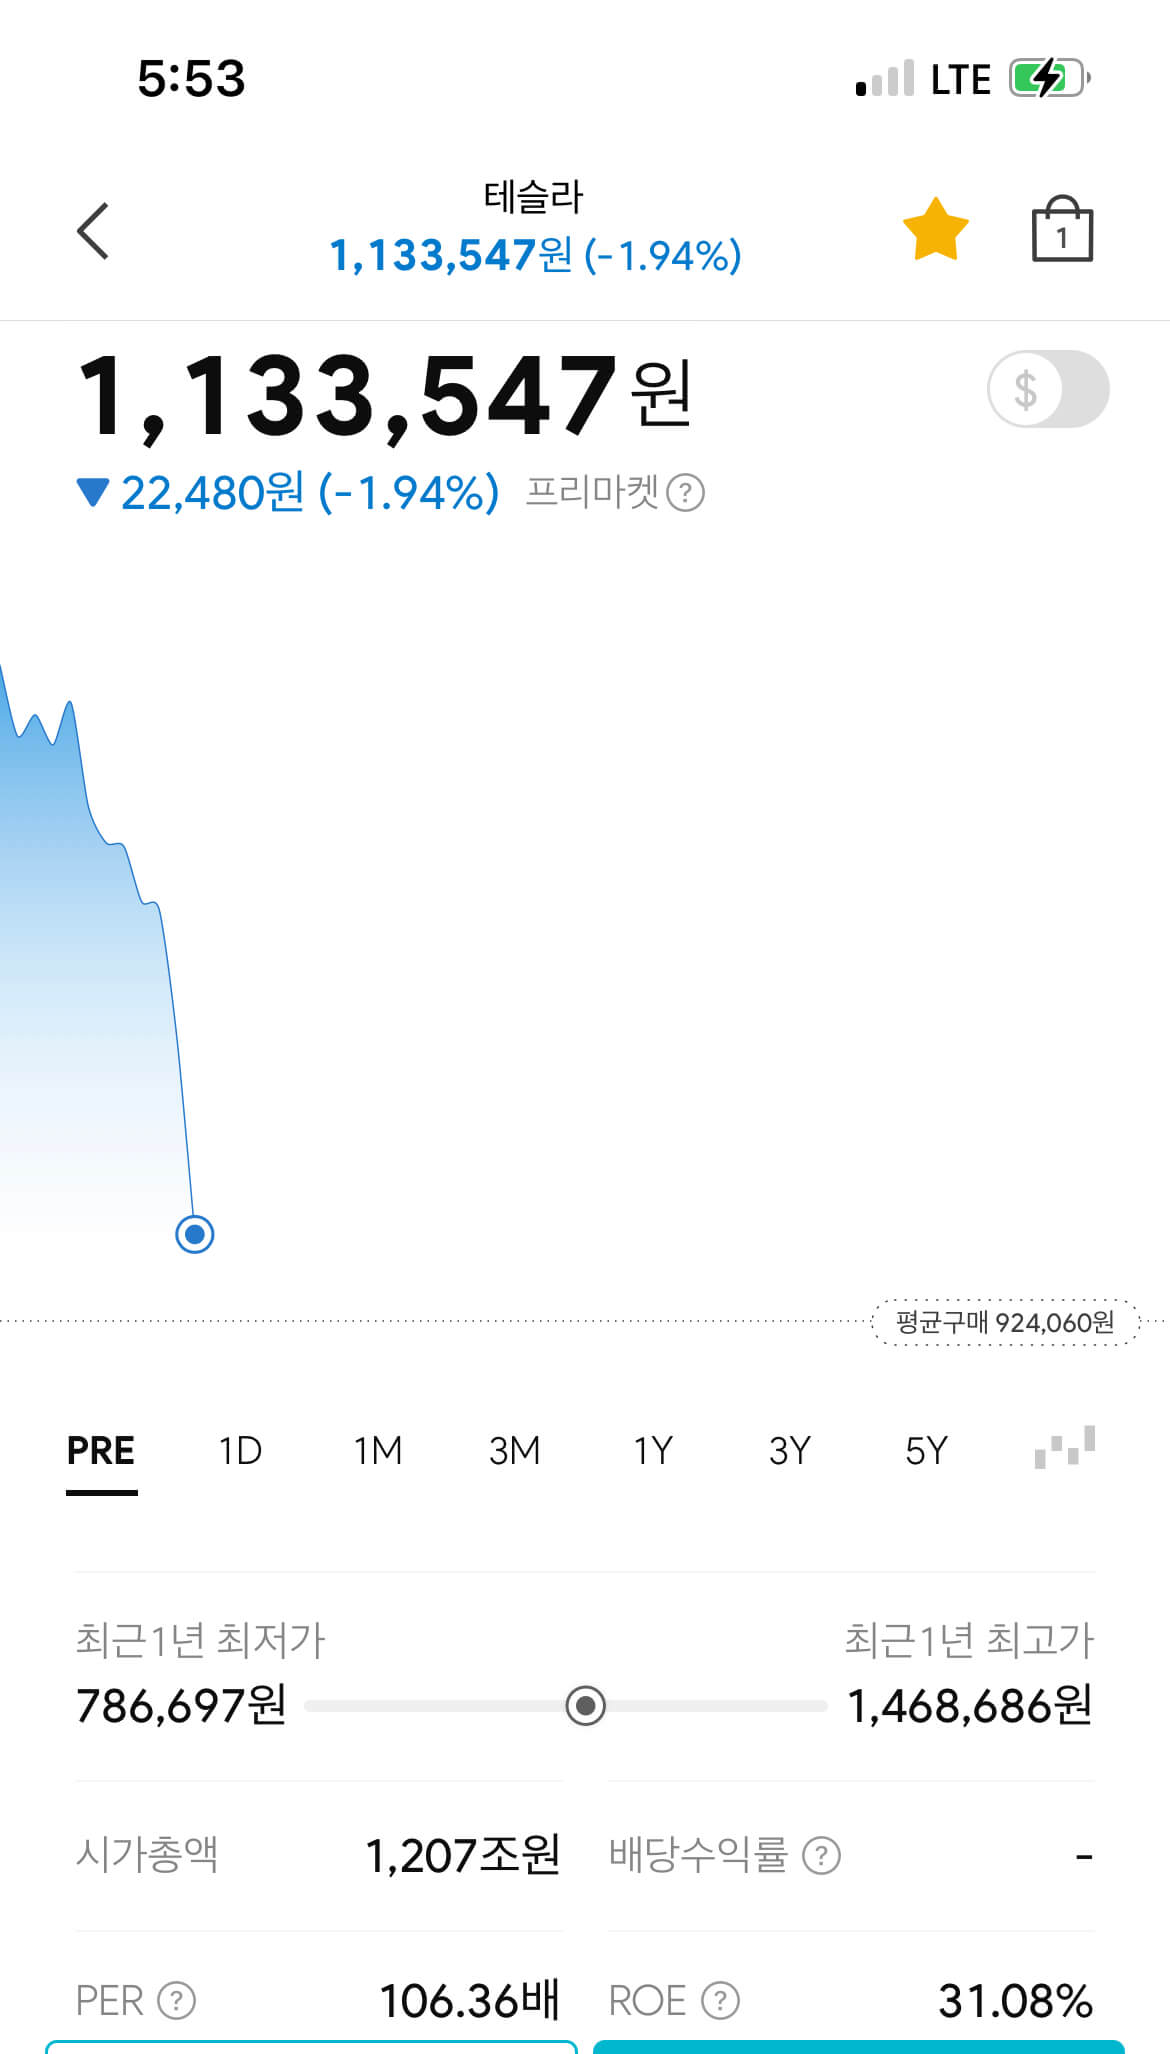
Task: Switch chart to 1M period
Action: click(378, 1450)
